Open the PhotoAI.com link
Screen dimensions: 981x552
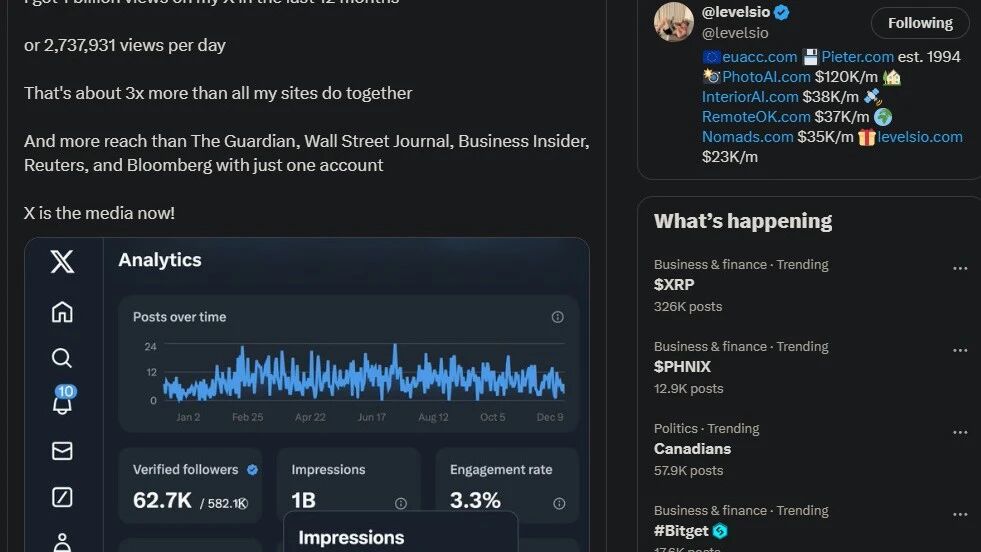tap(766, 76)
